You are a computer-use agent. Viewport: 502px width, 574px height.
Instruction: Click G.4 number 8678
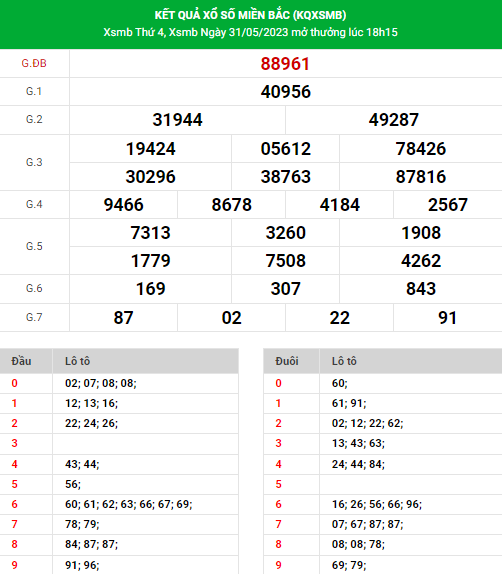click(x=231, y=205)
